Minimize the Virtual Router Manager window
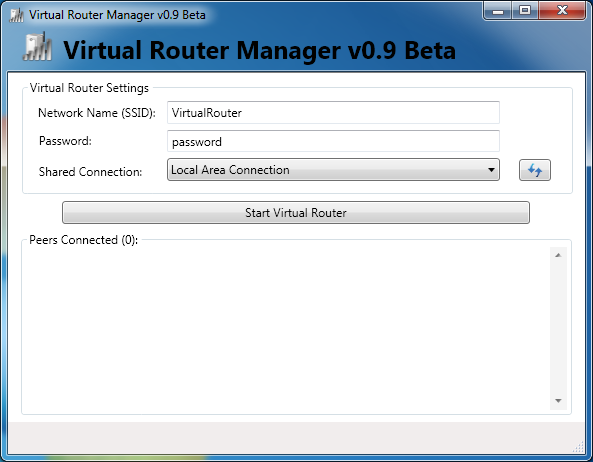Image resolution: width=593 pixels, height=462 pixels. click(x=498, y=11)
